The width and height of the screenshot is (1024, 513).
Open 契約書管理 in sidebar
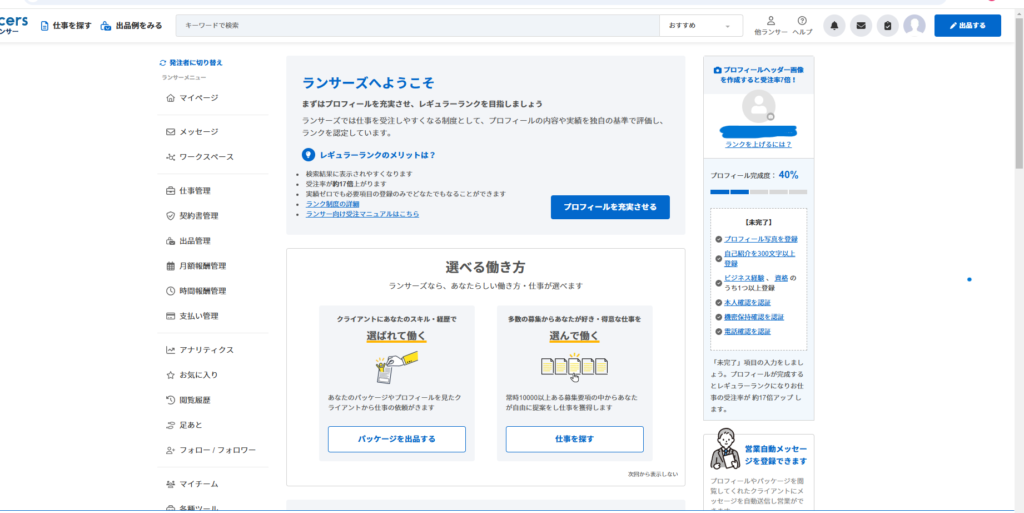pos(199,216)
